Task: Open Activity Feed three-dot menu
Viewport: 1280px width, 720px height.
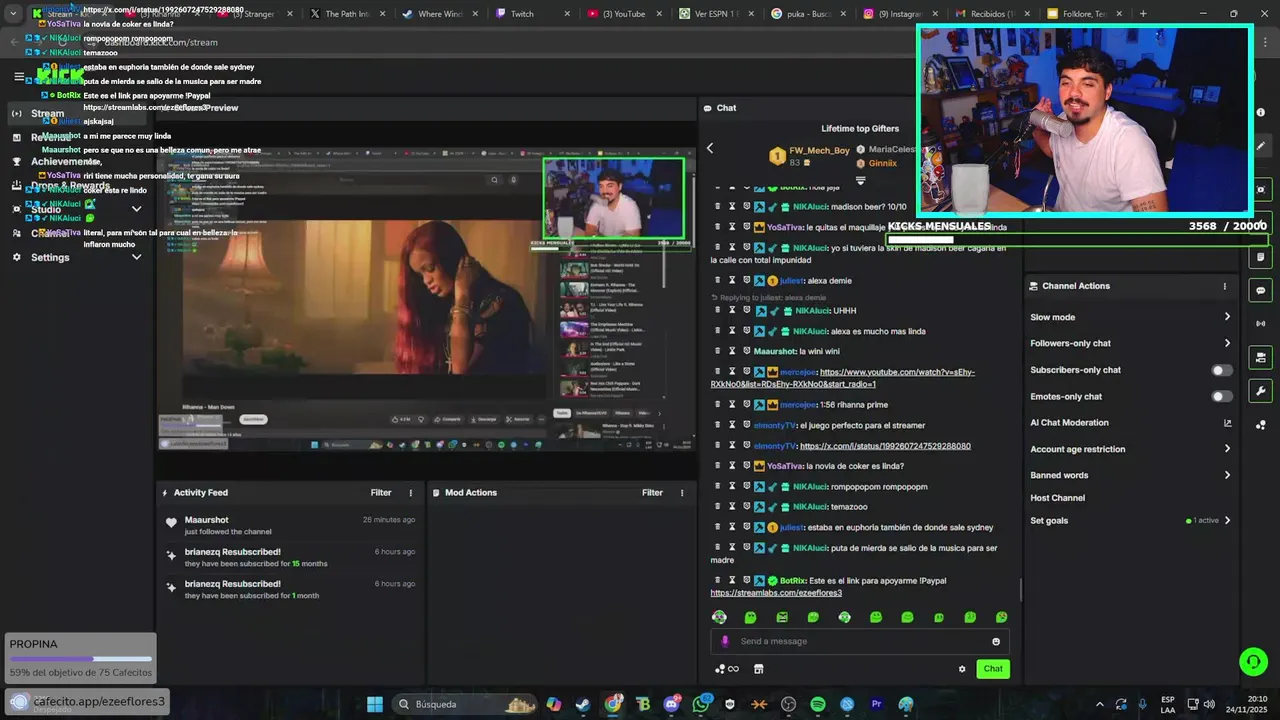Action: tap(410, 492)
